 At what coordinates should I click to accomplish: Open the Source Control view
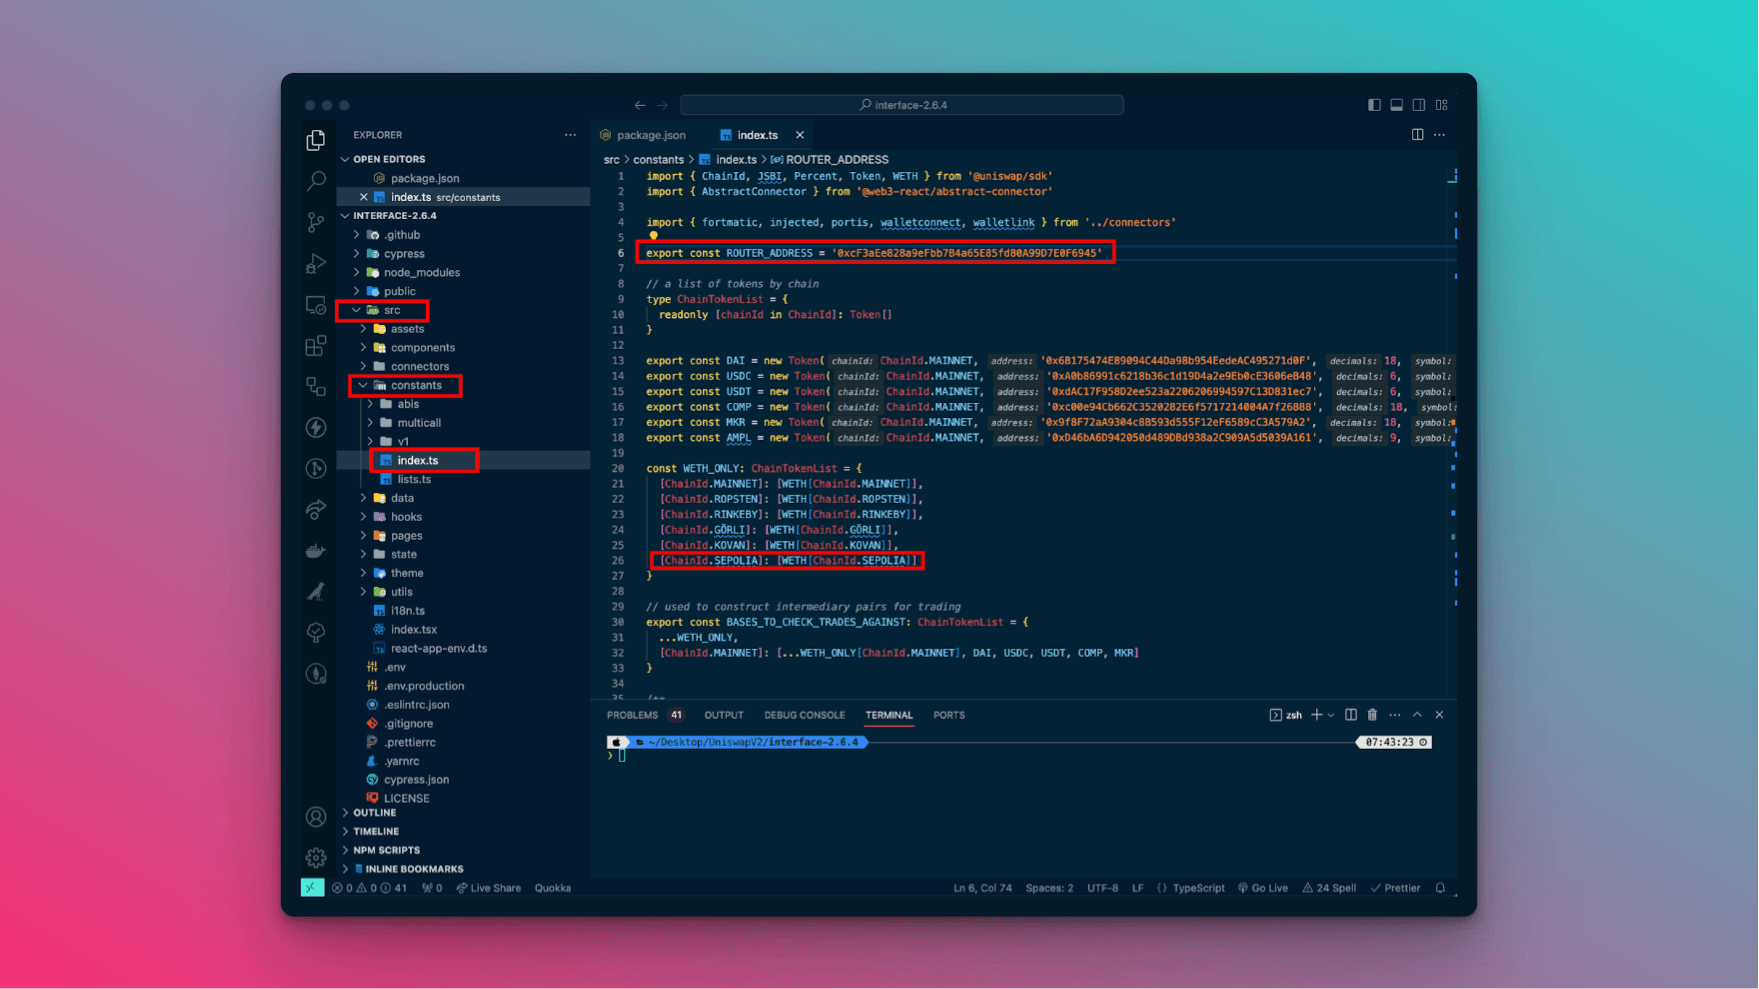click(316, 222)
